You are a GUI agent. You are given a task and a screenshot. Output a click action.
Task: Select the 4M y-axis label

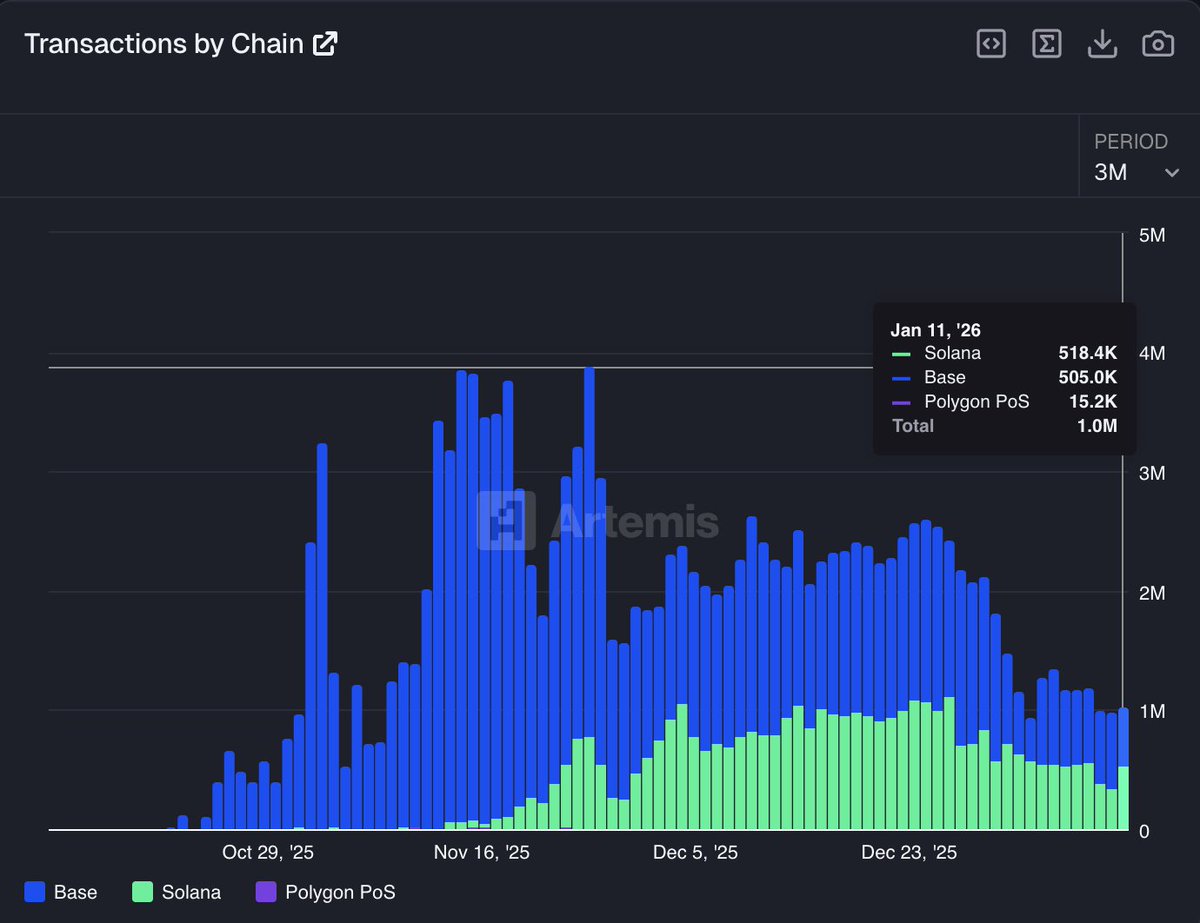click(1152, 354)
